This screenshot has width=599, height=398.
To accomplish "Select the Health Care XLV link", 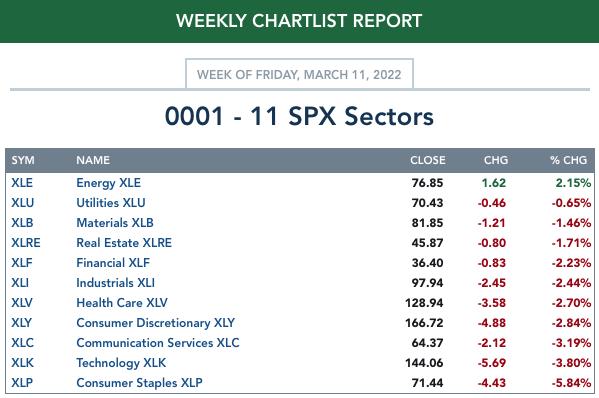I will pyautogui.click(x=122, y=303).
